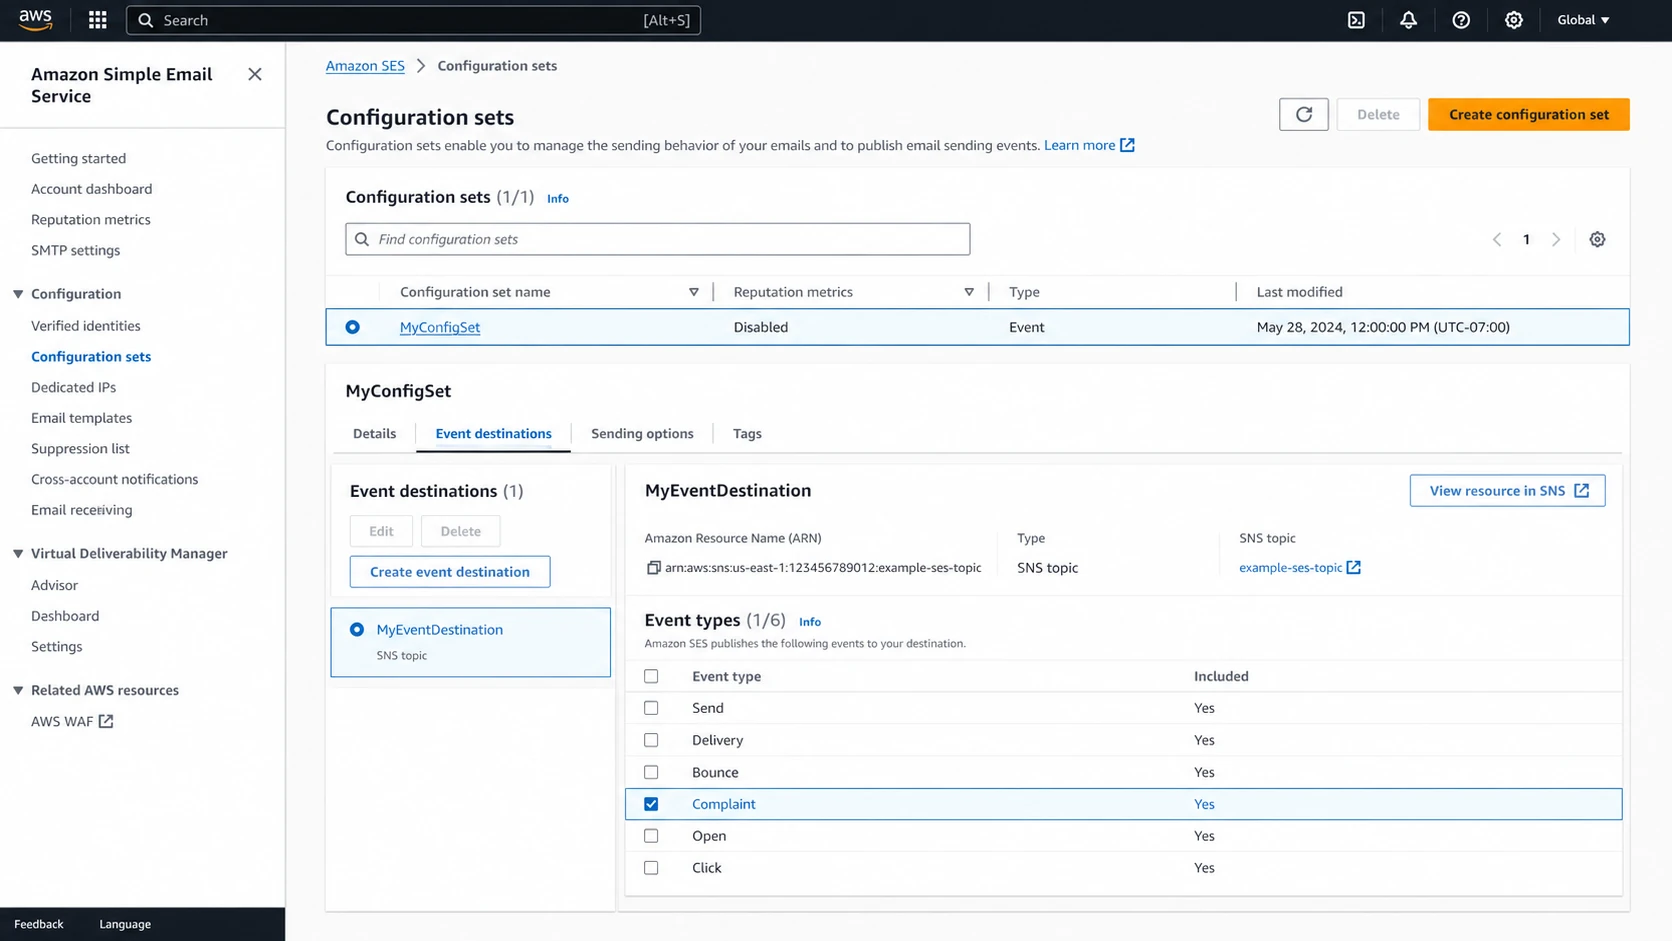The image size is (1672, 941).
Task: Open SMTP settings in sidebar
Action: pos(75,250)
